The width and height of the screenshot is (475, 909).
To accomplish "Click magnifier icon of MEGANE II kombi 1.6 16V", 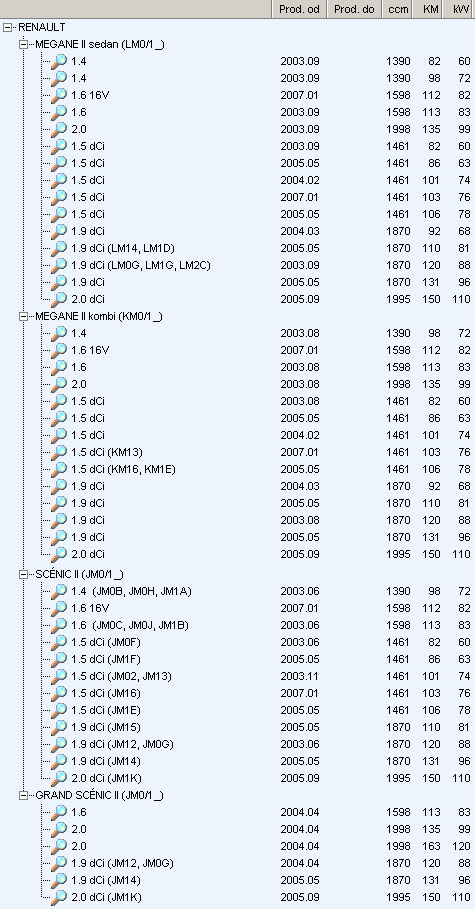I will pos(59,350).
